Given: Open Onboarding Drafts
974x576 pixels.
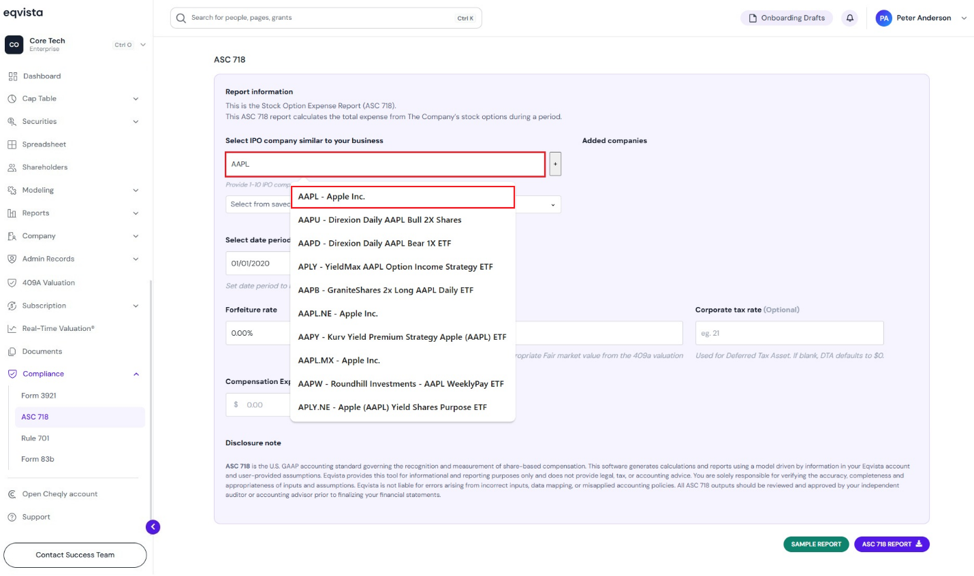Looking at the screenshot, I should (x=786, y=18).
